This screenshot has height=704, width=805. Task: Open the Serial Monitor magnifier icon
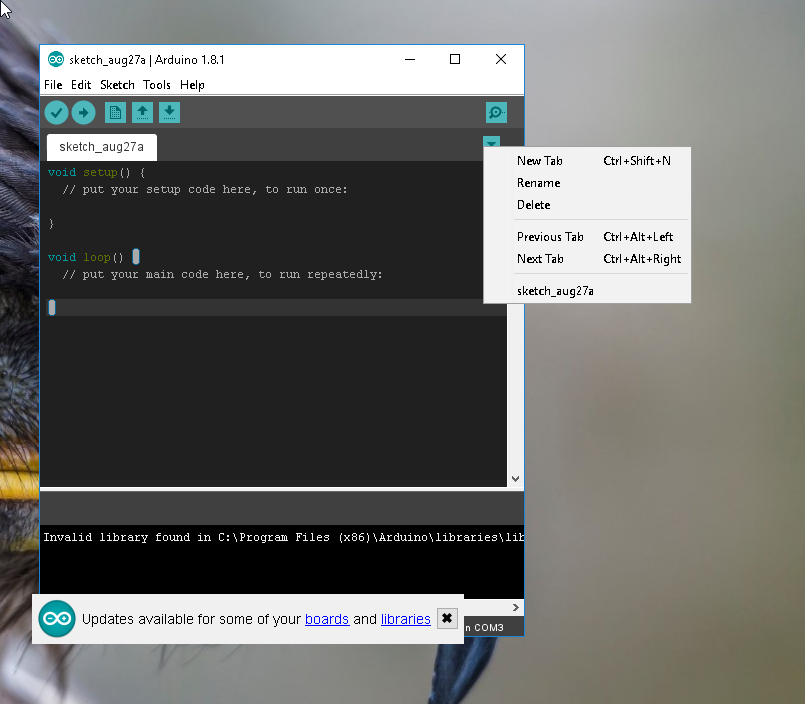[x=496, y=112]
